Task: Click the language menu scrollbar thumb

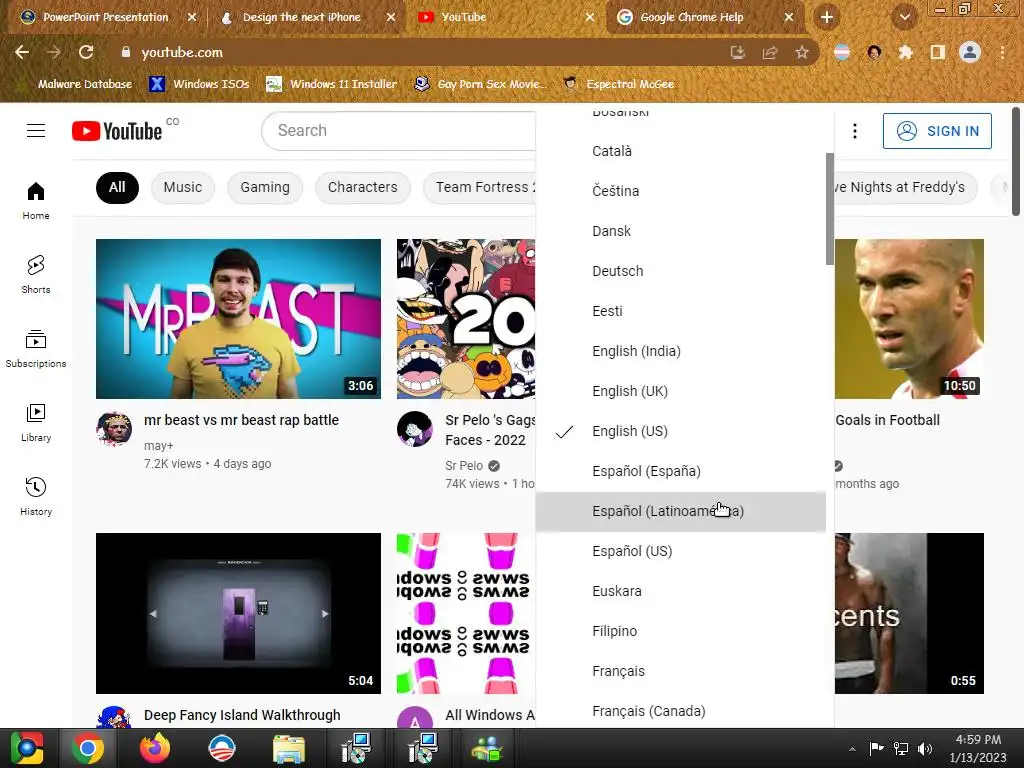Action: tap(829, 209)
